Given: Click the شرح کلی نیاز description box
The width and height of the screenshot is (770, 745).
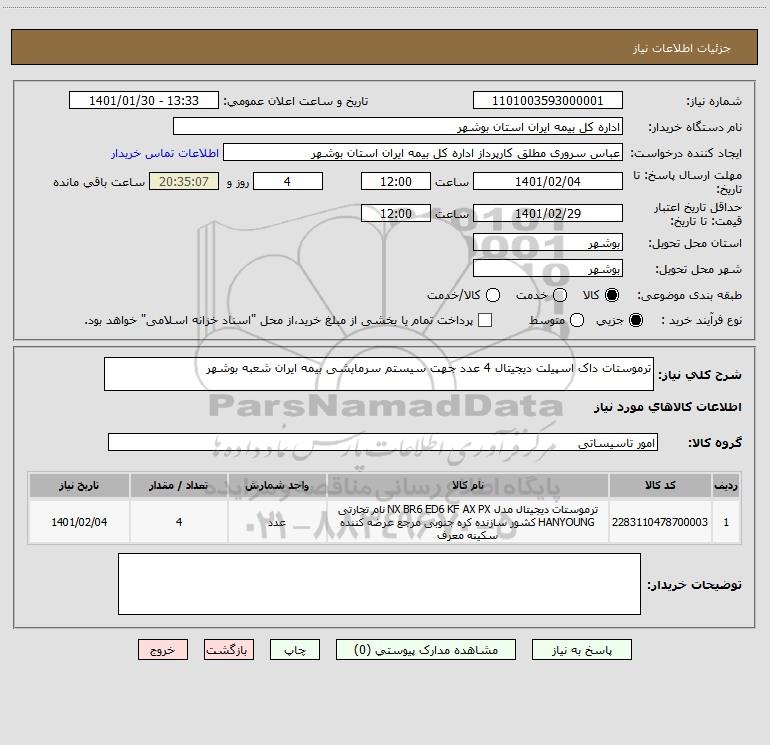Looking at the screenshot, I should click(x=379, y=374).
